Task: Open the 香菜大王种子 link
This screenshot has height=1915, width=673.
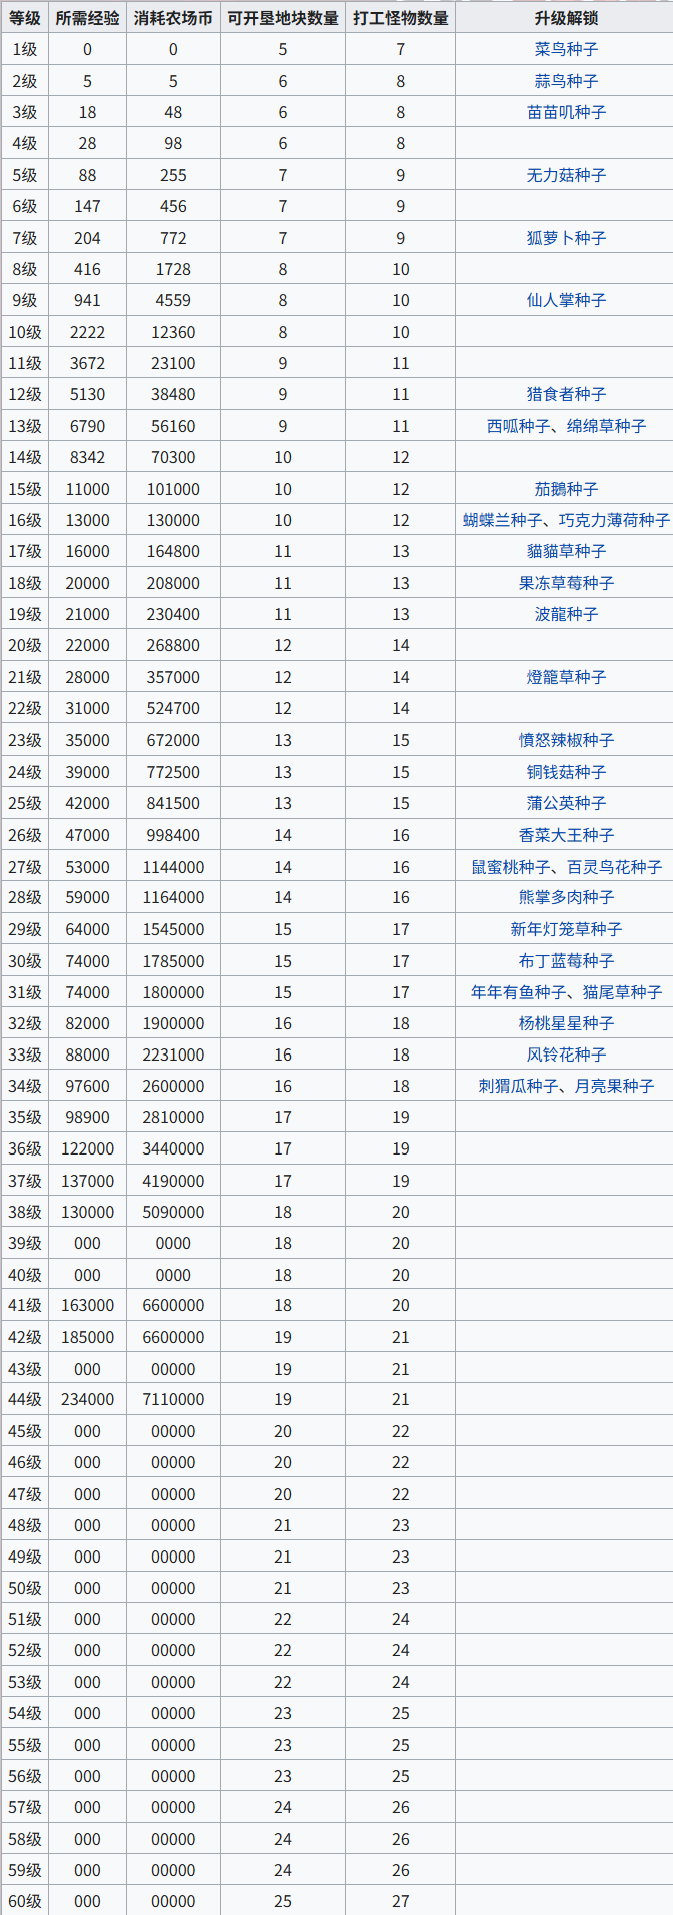Action: (x=566, y=835)
